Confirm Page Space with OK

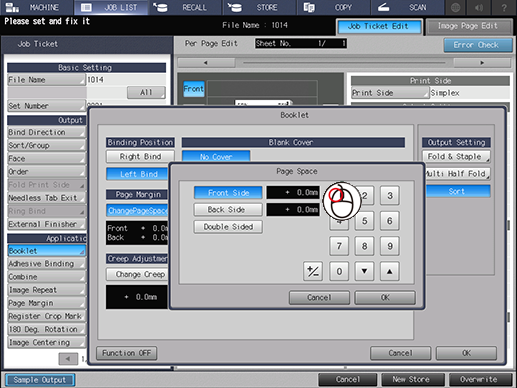point(385,297)
